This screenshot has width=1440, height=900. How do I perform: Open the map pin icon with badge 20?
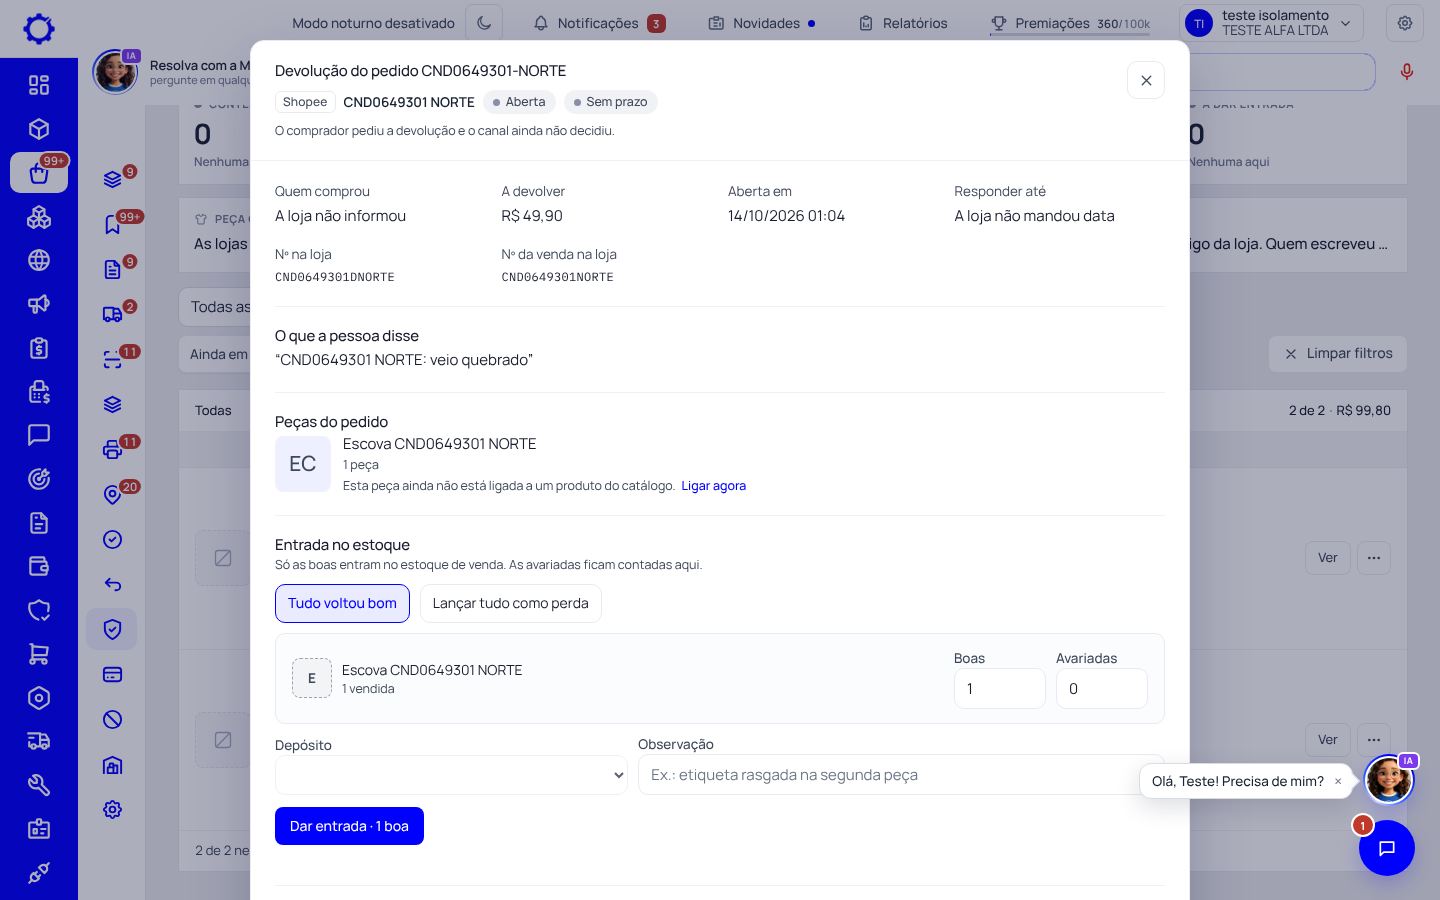(x=113, y=494)
